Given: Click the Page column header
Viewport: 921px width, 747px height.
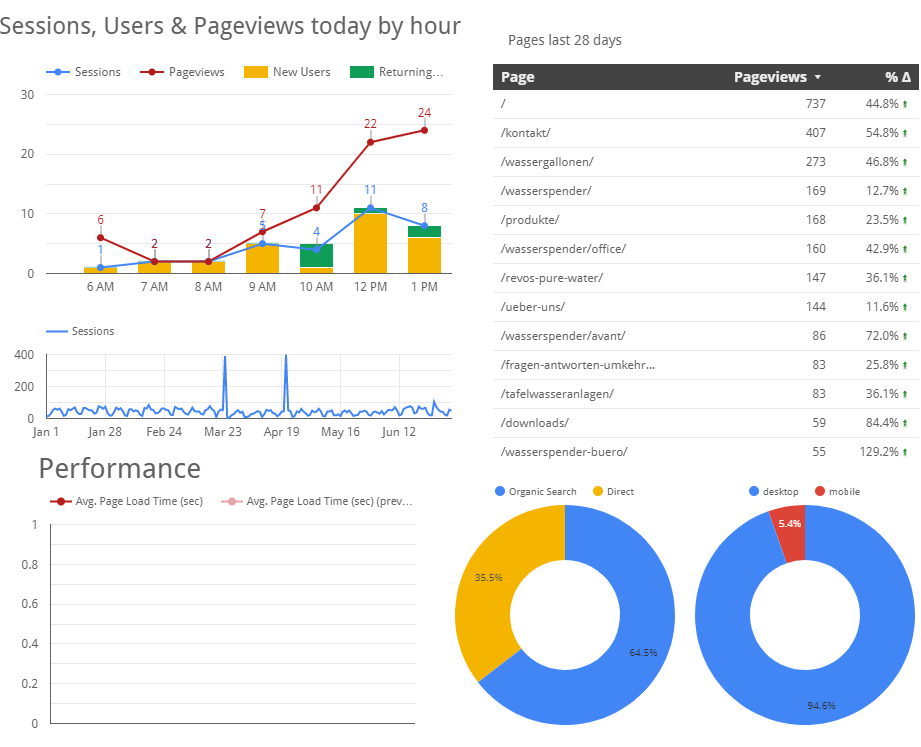Looking at the screenshot, I should point(517,77).
